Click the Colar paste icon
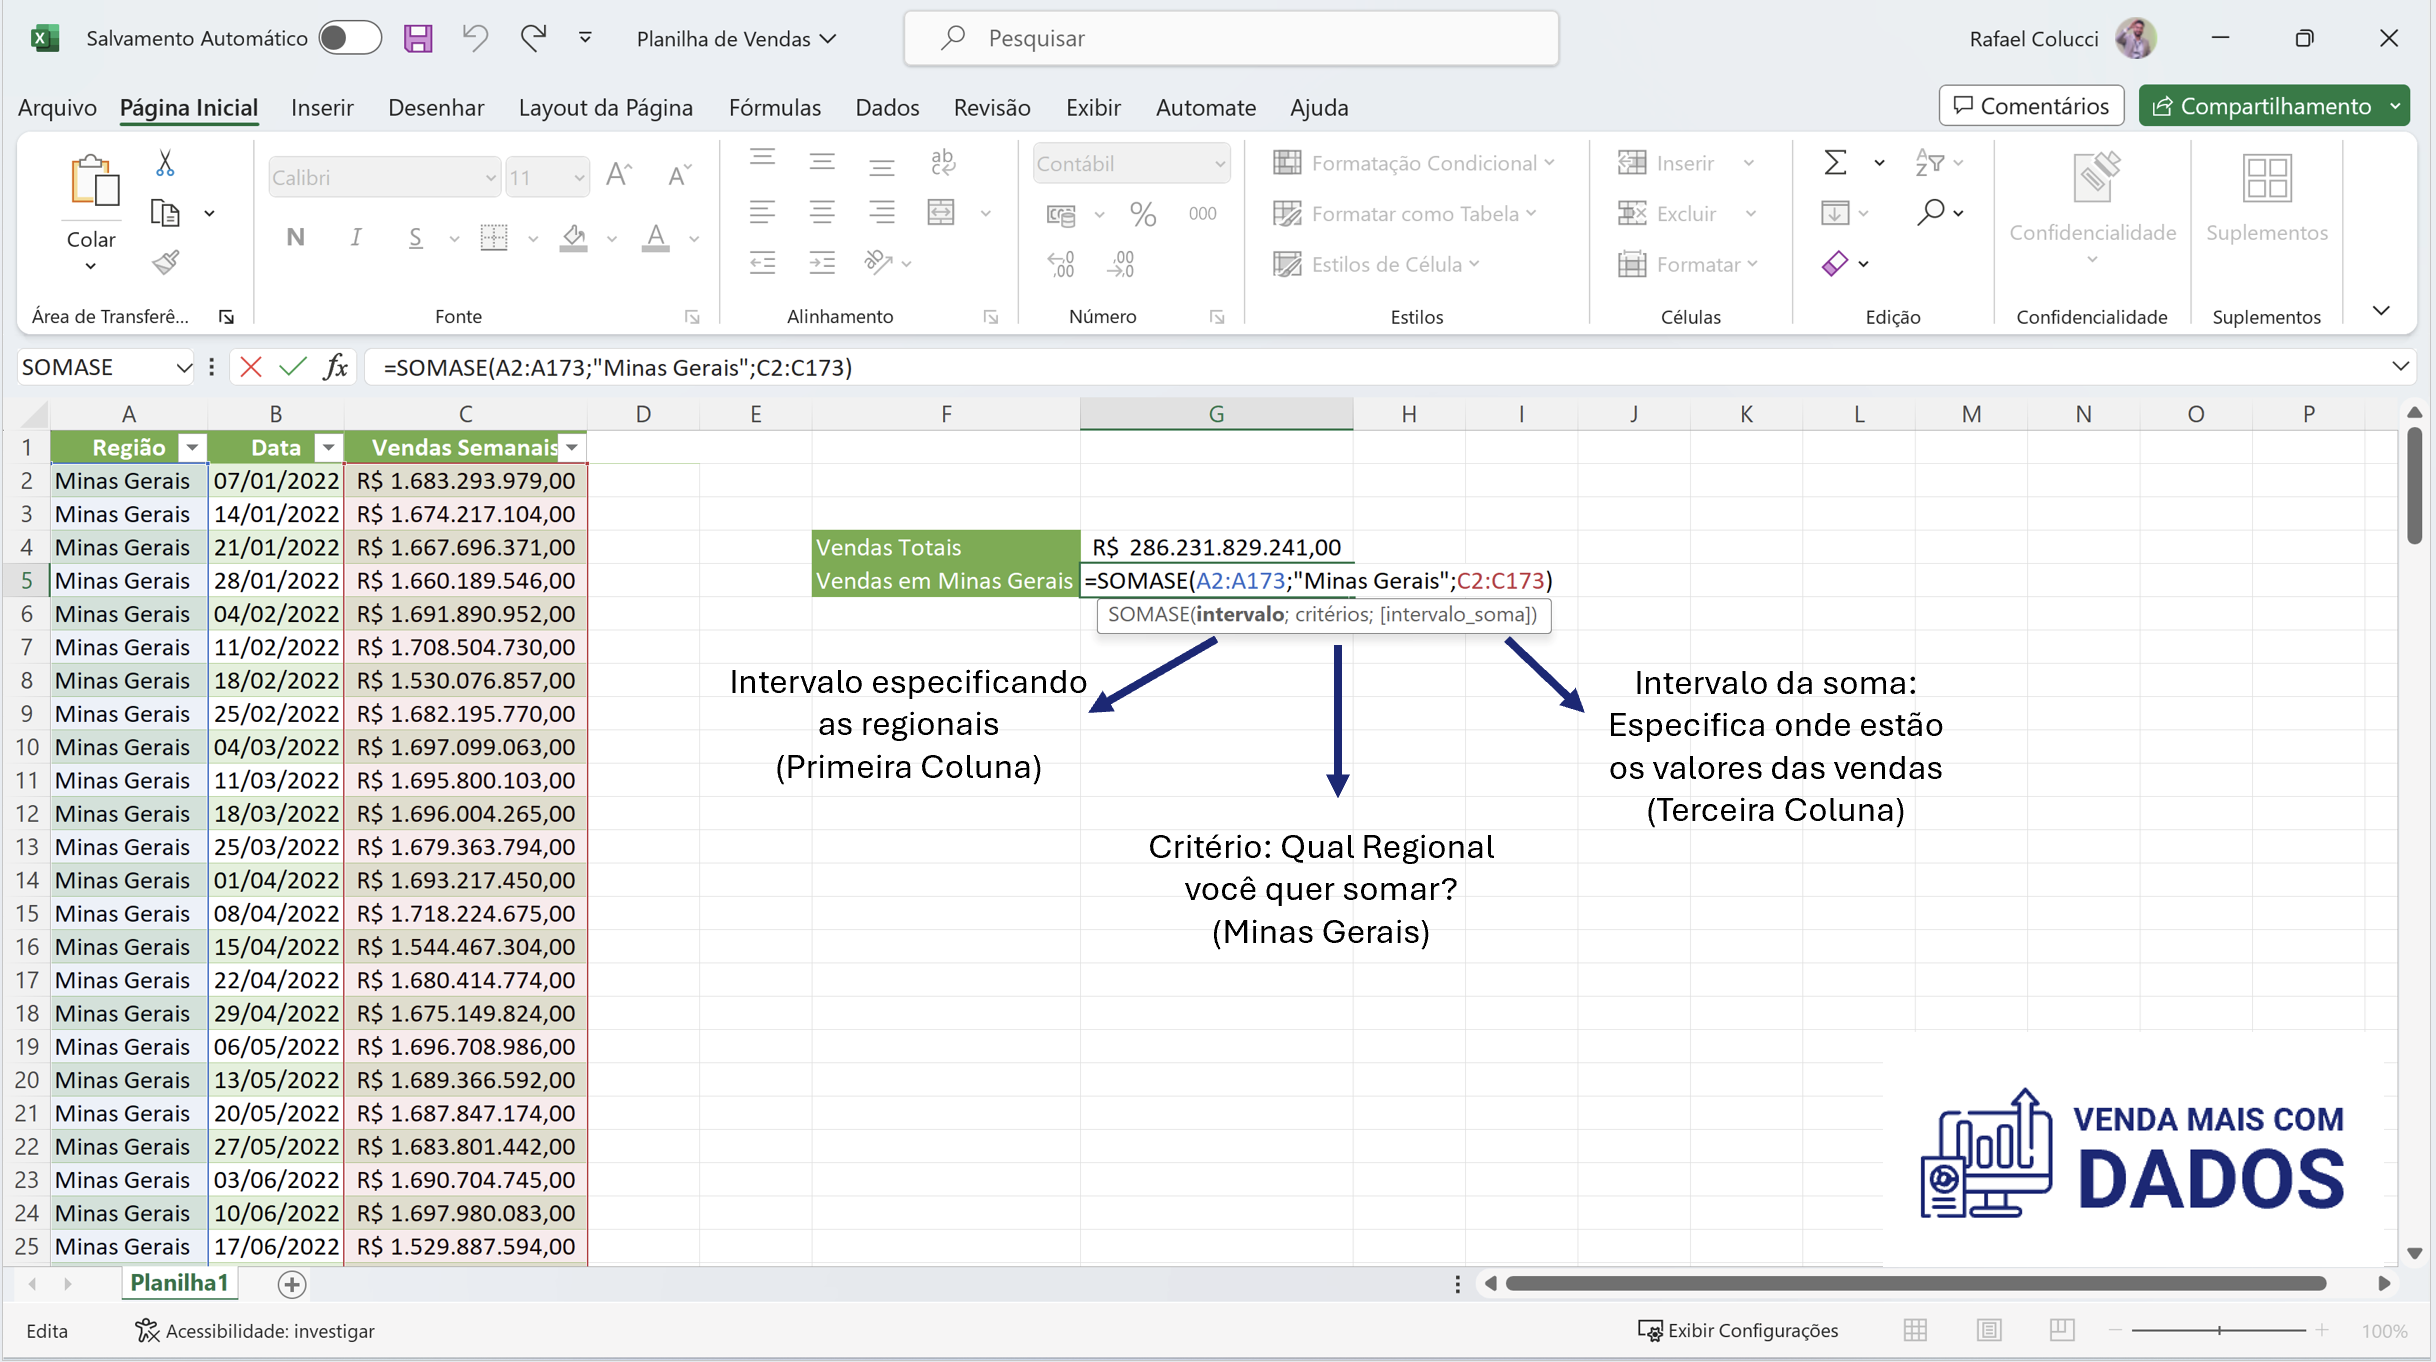This screenshot has height=1362, width=2436. pyautogui.click(x=93, y=183)
